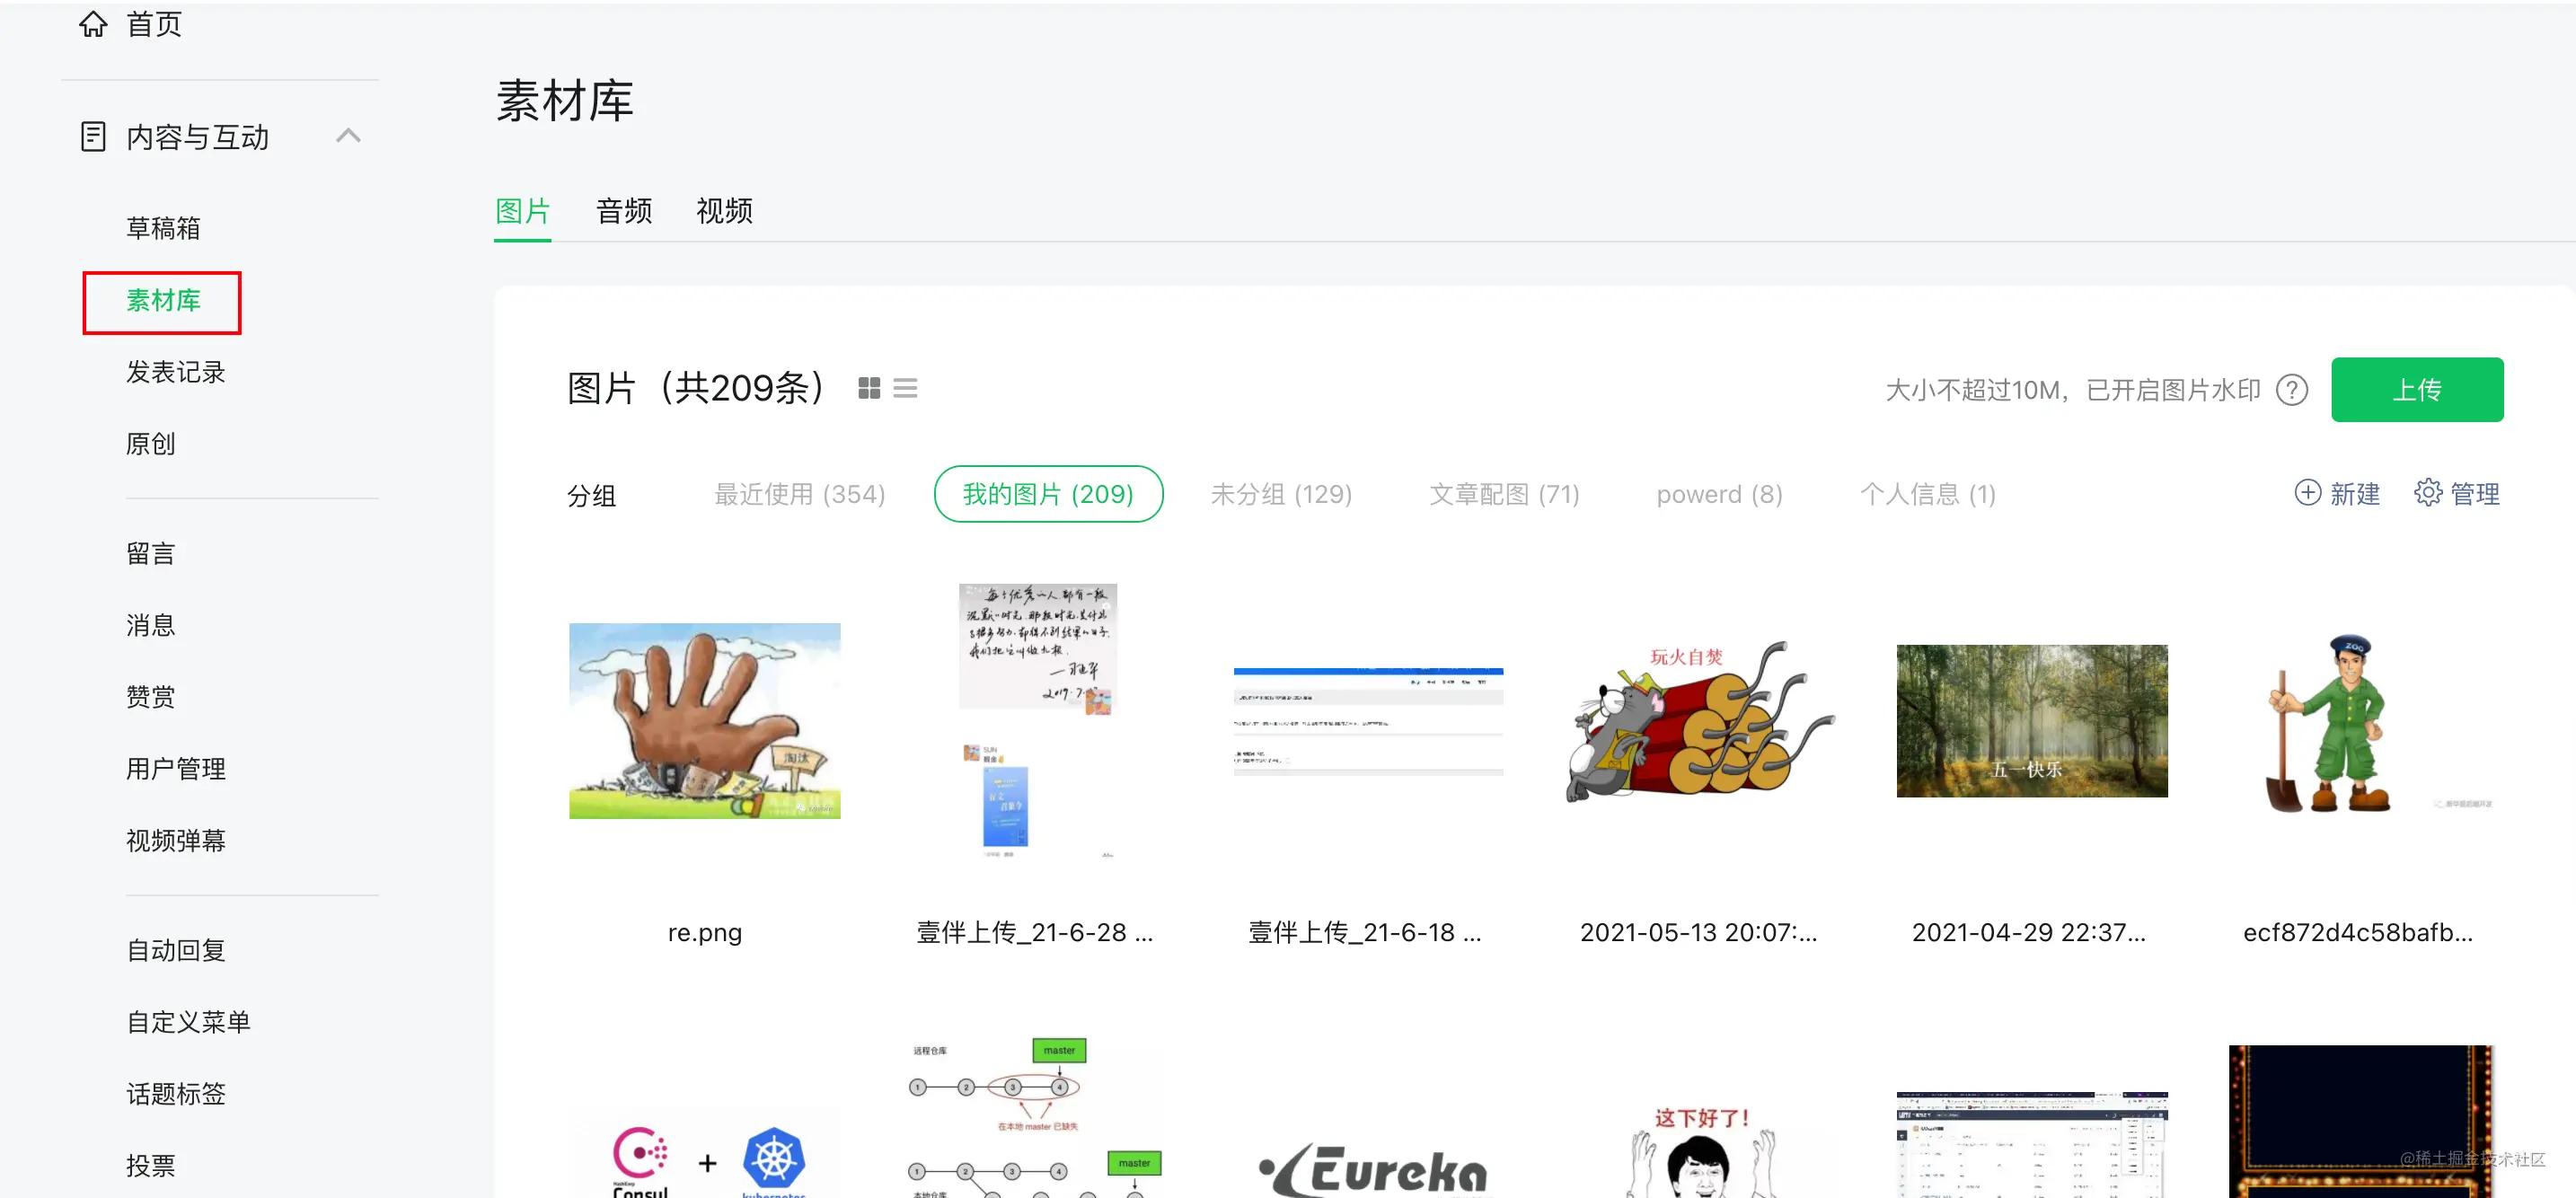Switch to the 音频 tab
The width and height of the screenshot is (2576, 1198).
[x=623, y=211]
